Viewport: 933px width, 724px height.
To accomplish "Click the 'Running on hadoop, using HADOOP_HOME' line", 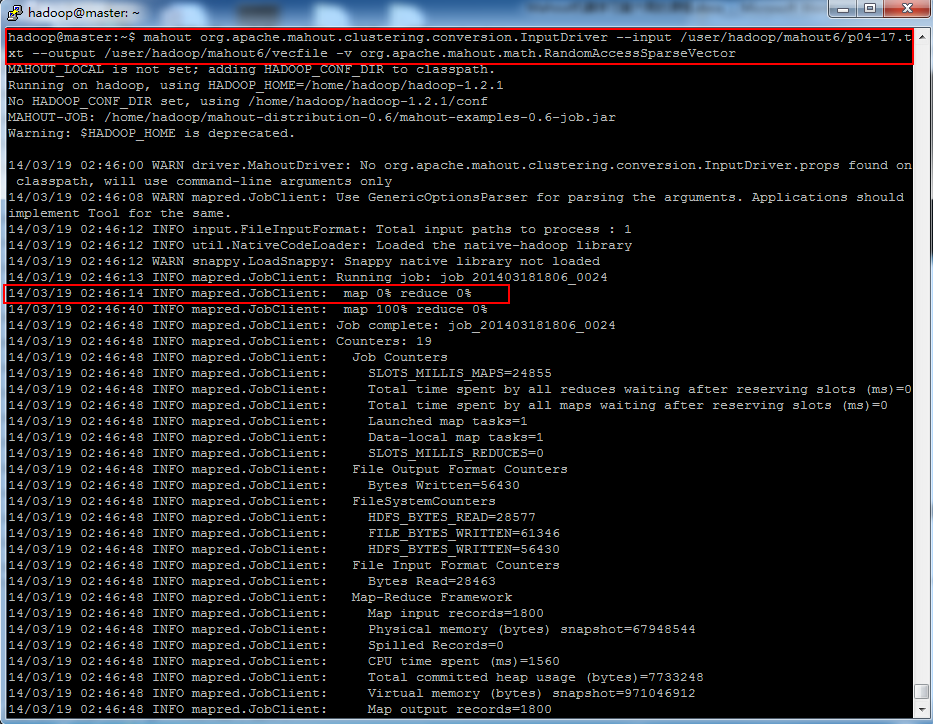I will 255,86.
